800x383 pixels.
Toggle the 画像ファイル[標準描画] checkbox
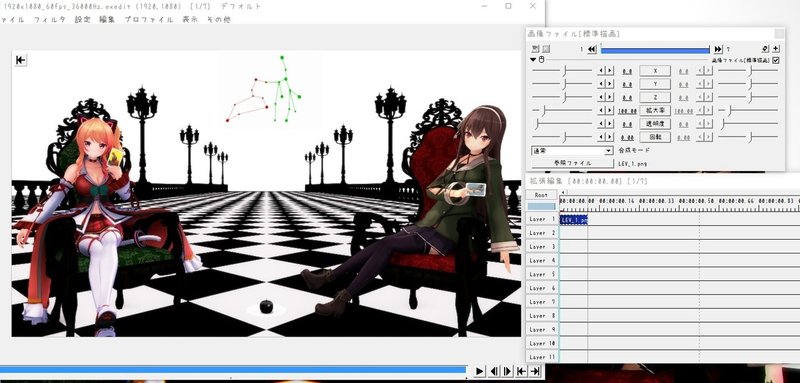(776, 60)
